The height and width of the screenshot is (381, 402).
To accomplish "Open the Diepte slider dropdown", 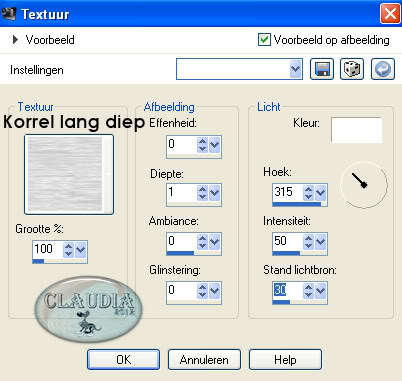I will (x=214, y=193).
